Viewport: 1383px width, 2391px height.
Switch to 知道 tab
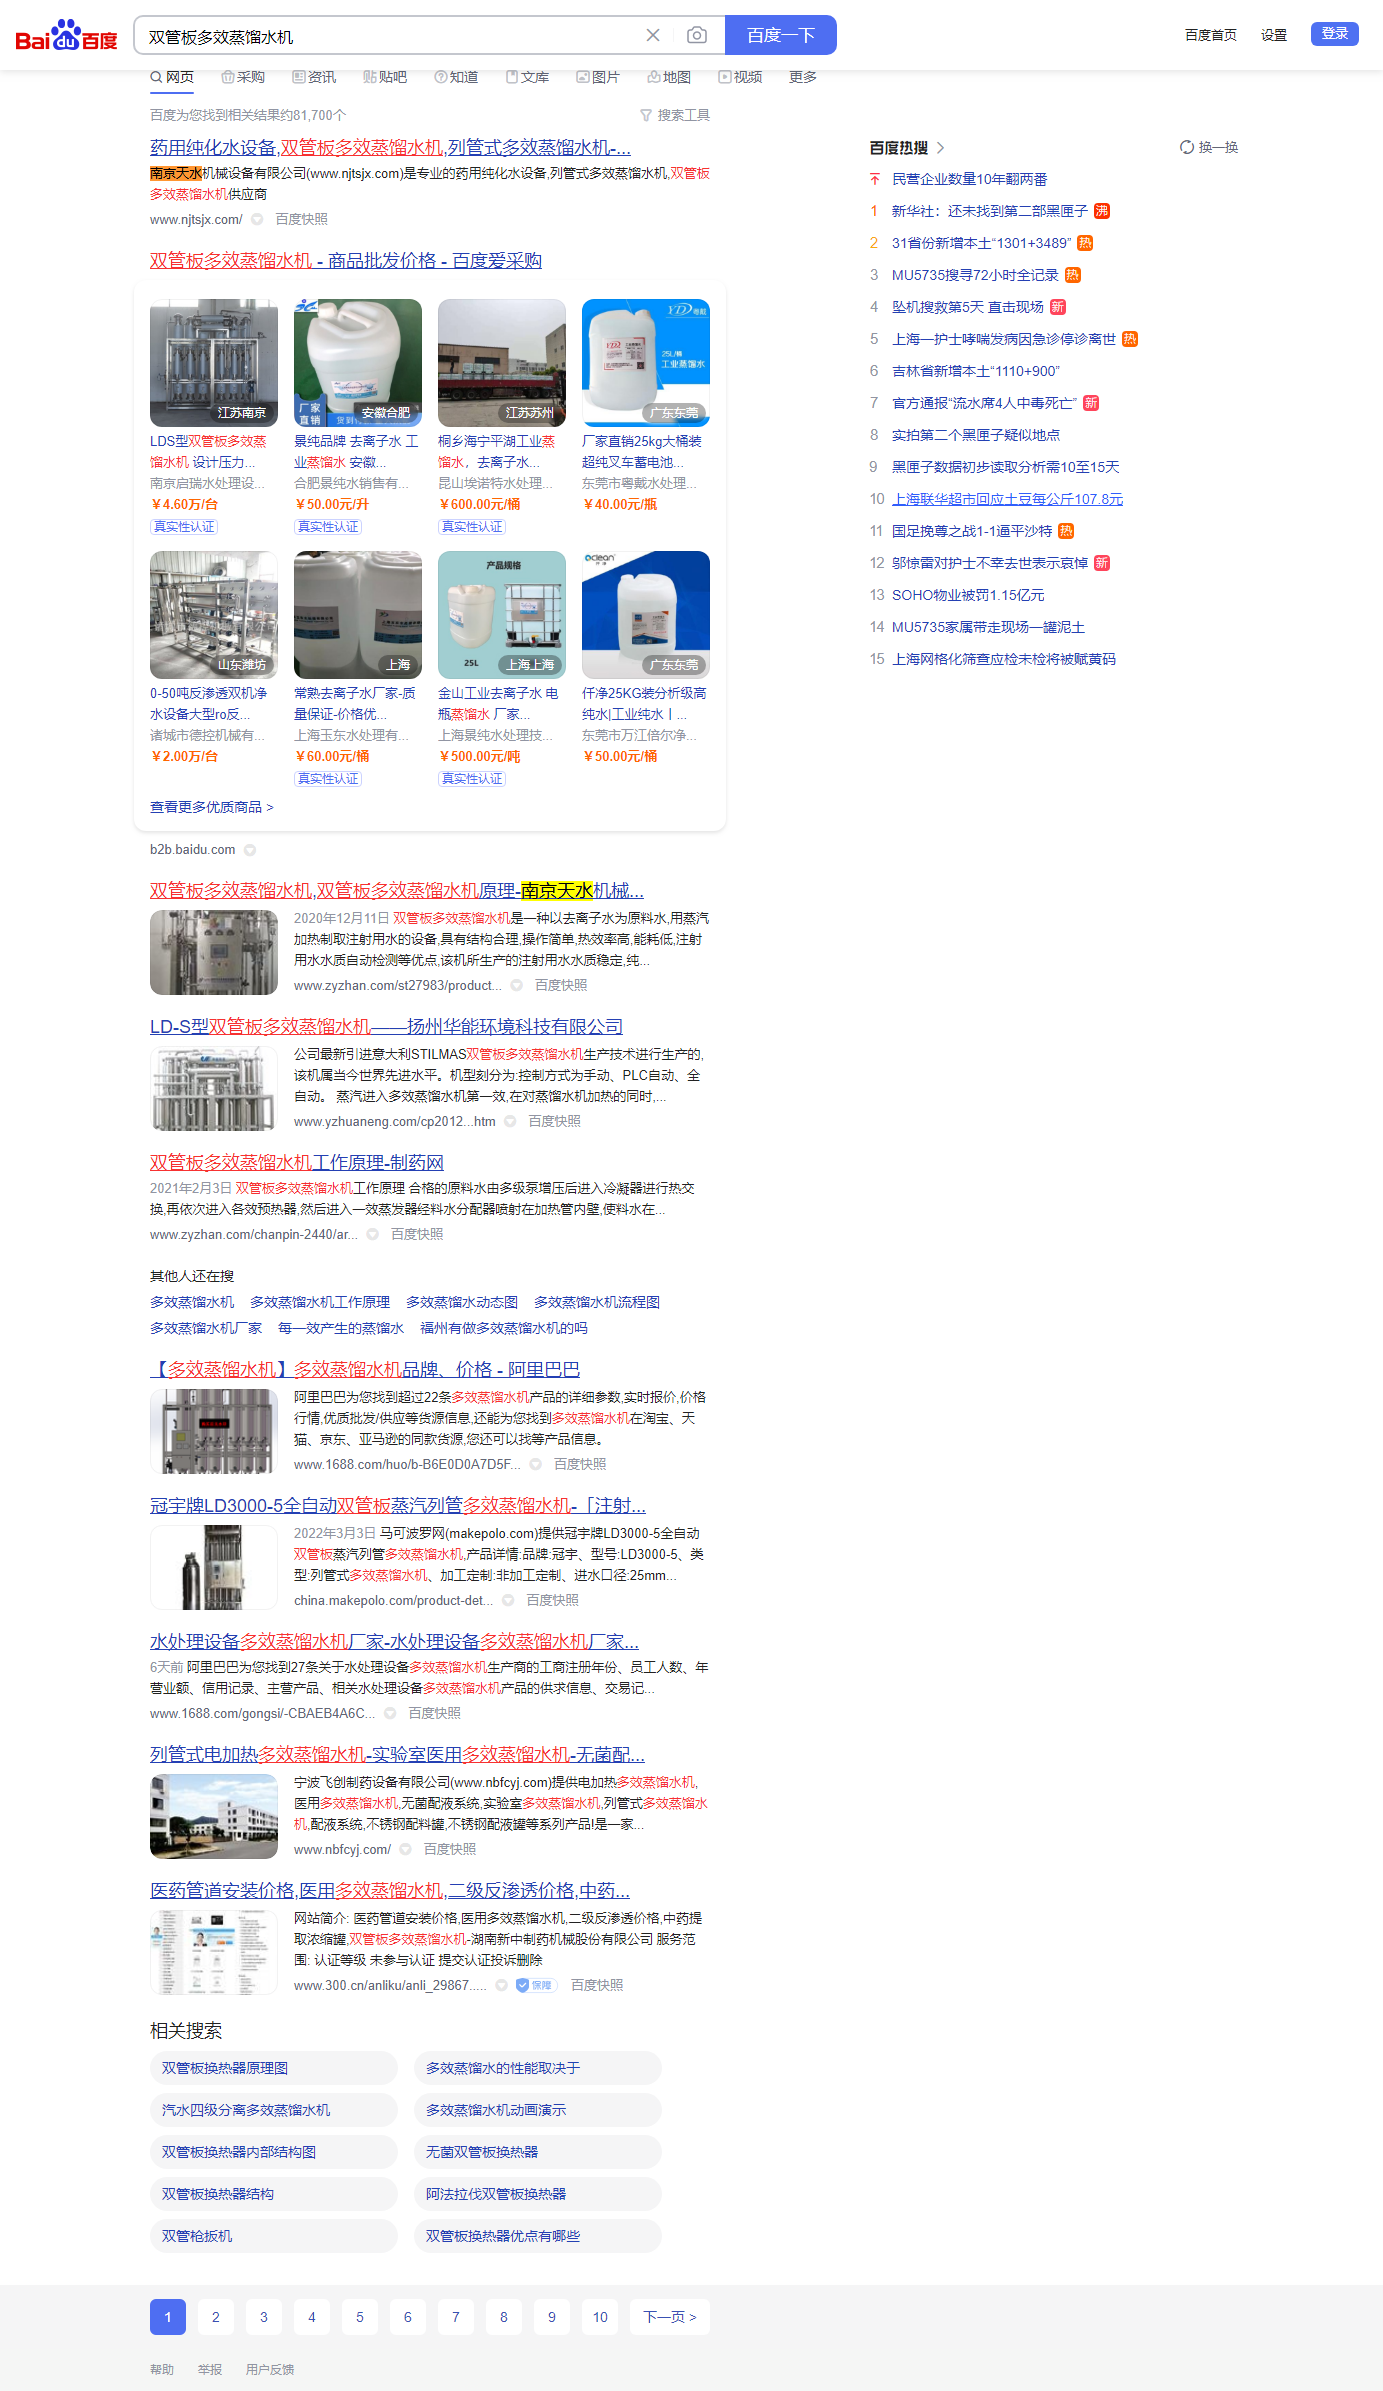[456, 77]
